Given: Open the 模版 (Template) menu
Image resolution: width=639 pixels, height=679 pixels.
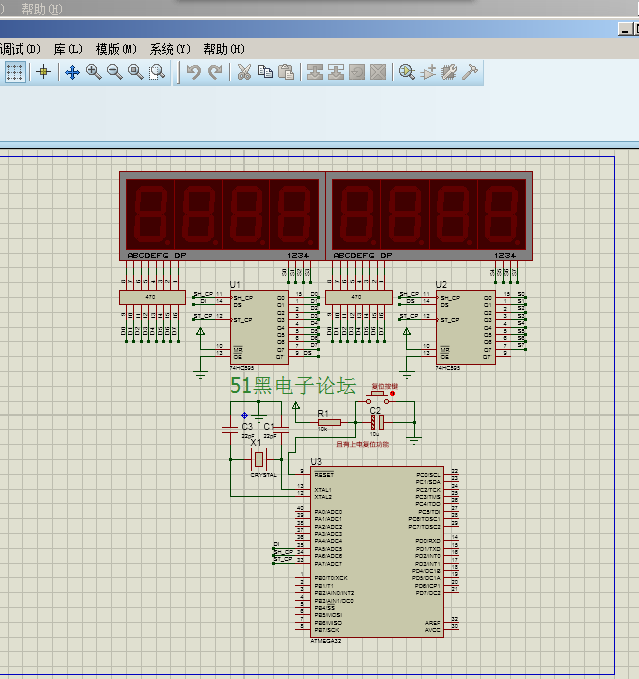Looking at the screenshot, I should coord(117,49).
